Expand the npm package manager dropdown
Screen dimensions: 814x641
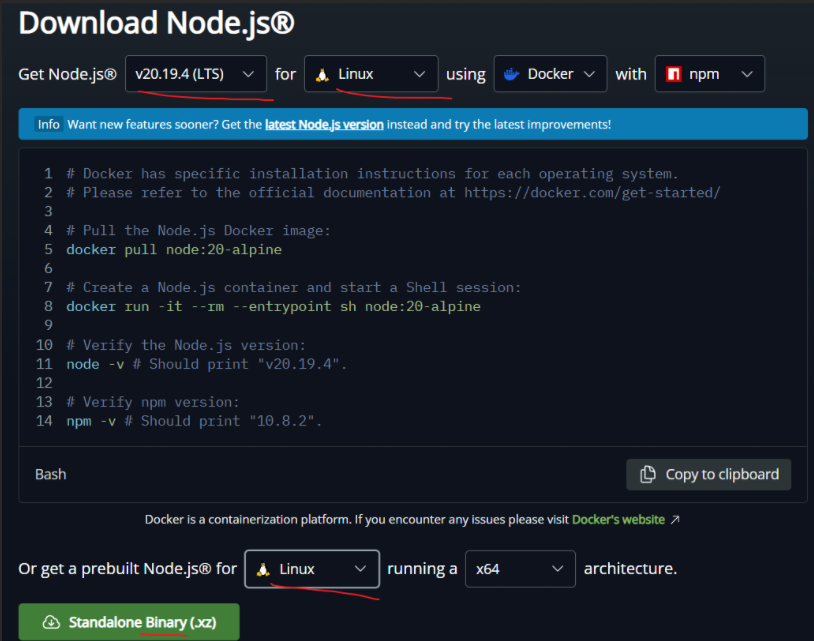coord(710,75)
